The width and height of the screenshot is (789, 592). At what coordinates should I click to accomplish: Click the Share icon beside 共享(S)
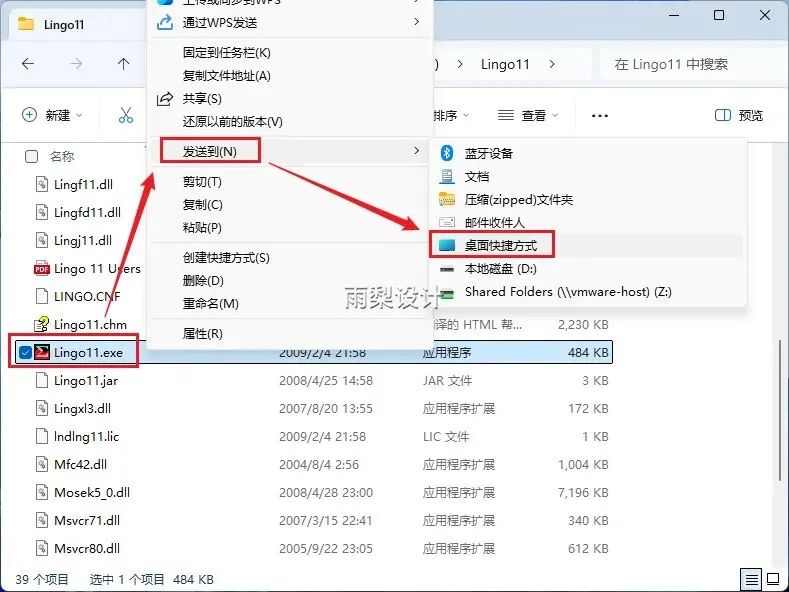165,99
